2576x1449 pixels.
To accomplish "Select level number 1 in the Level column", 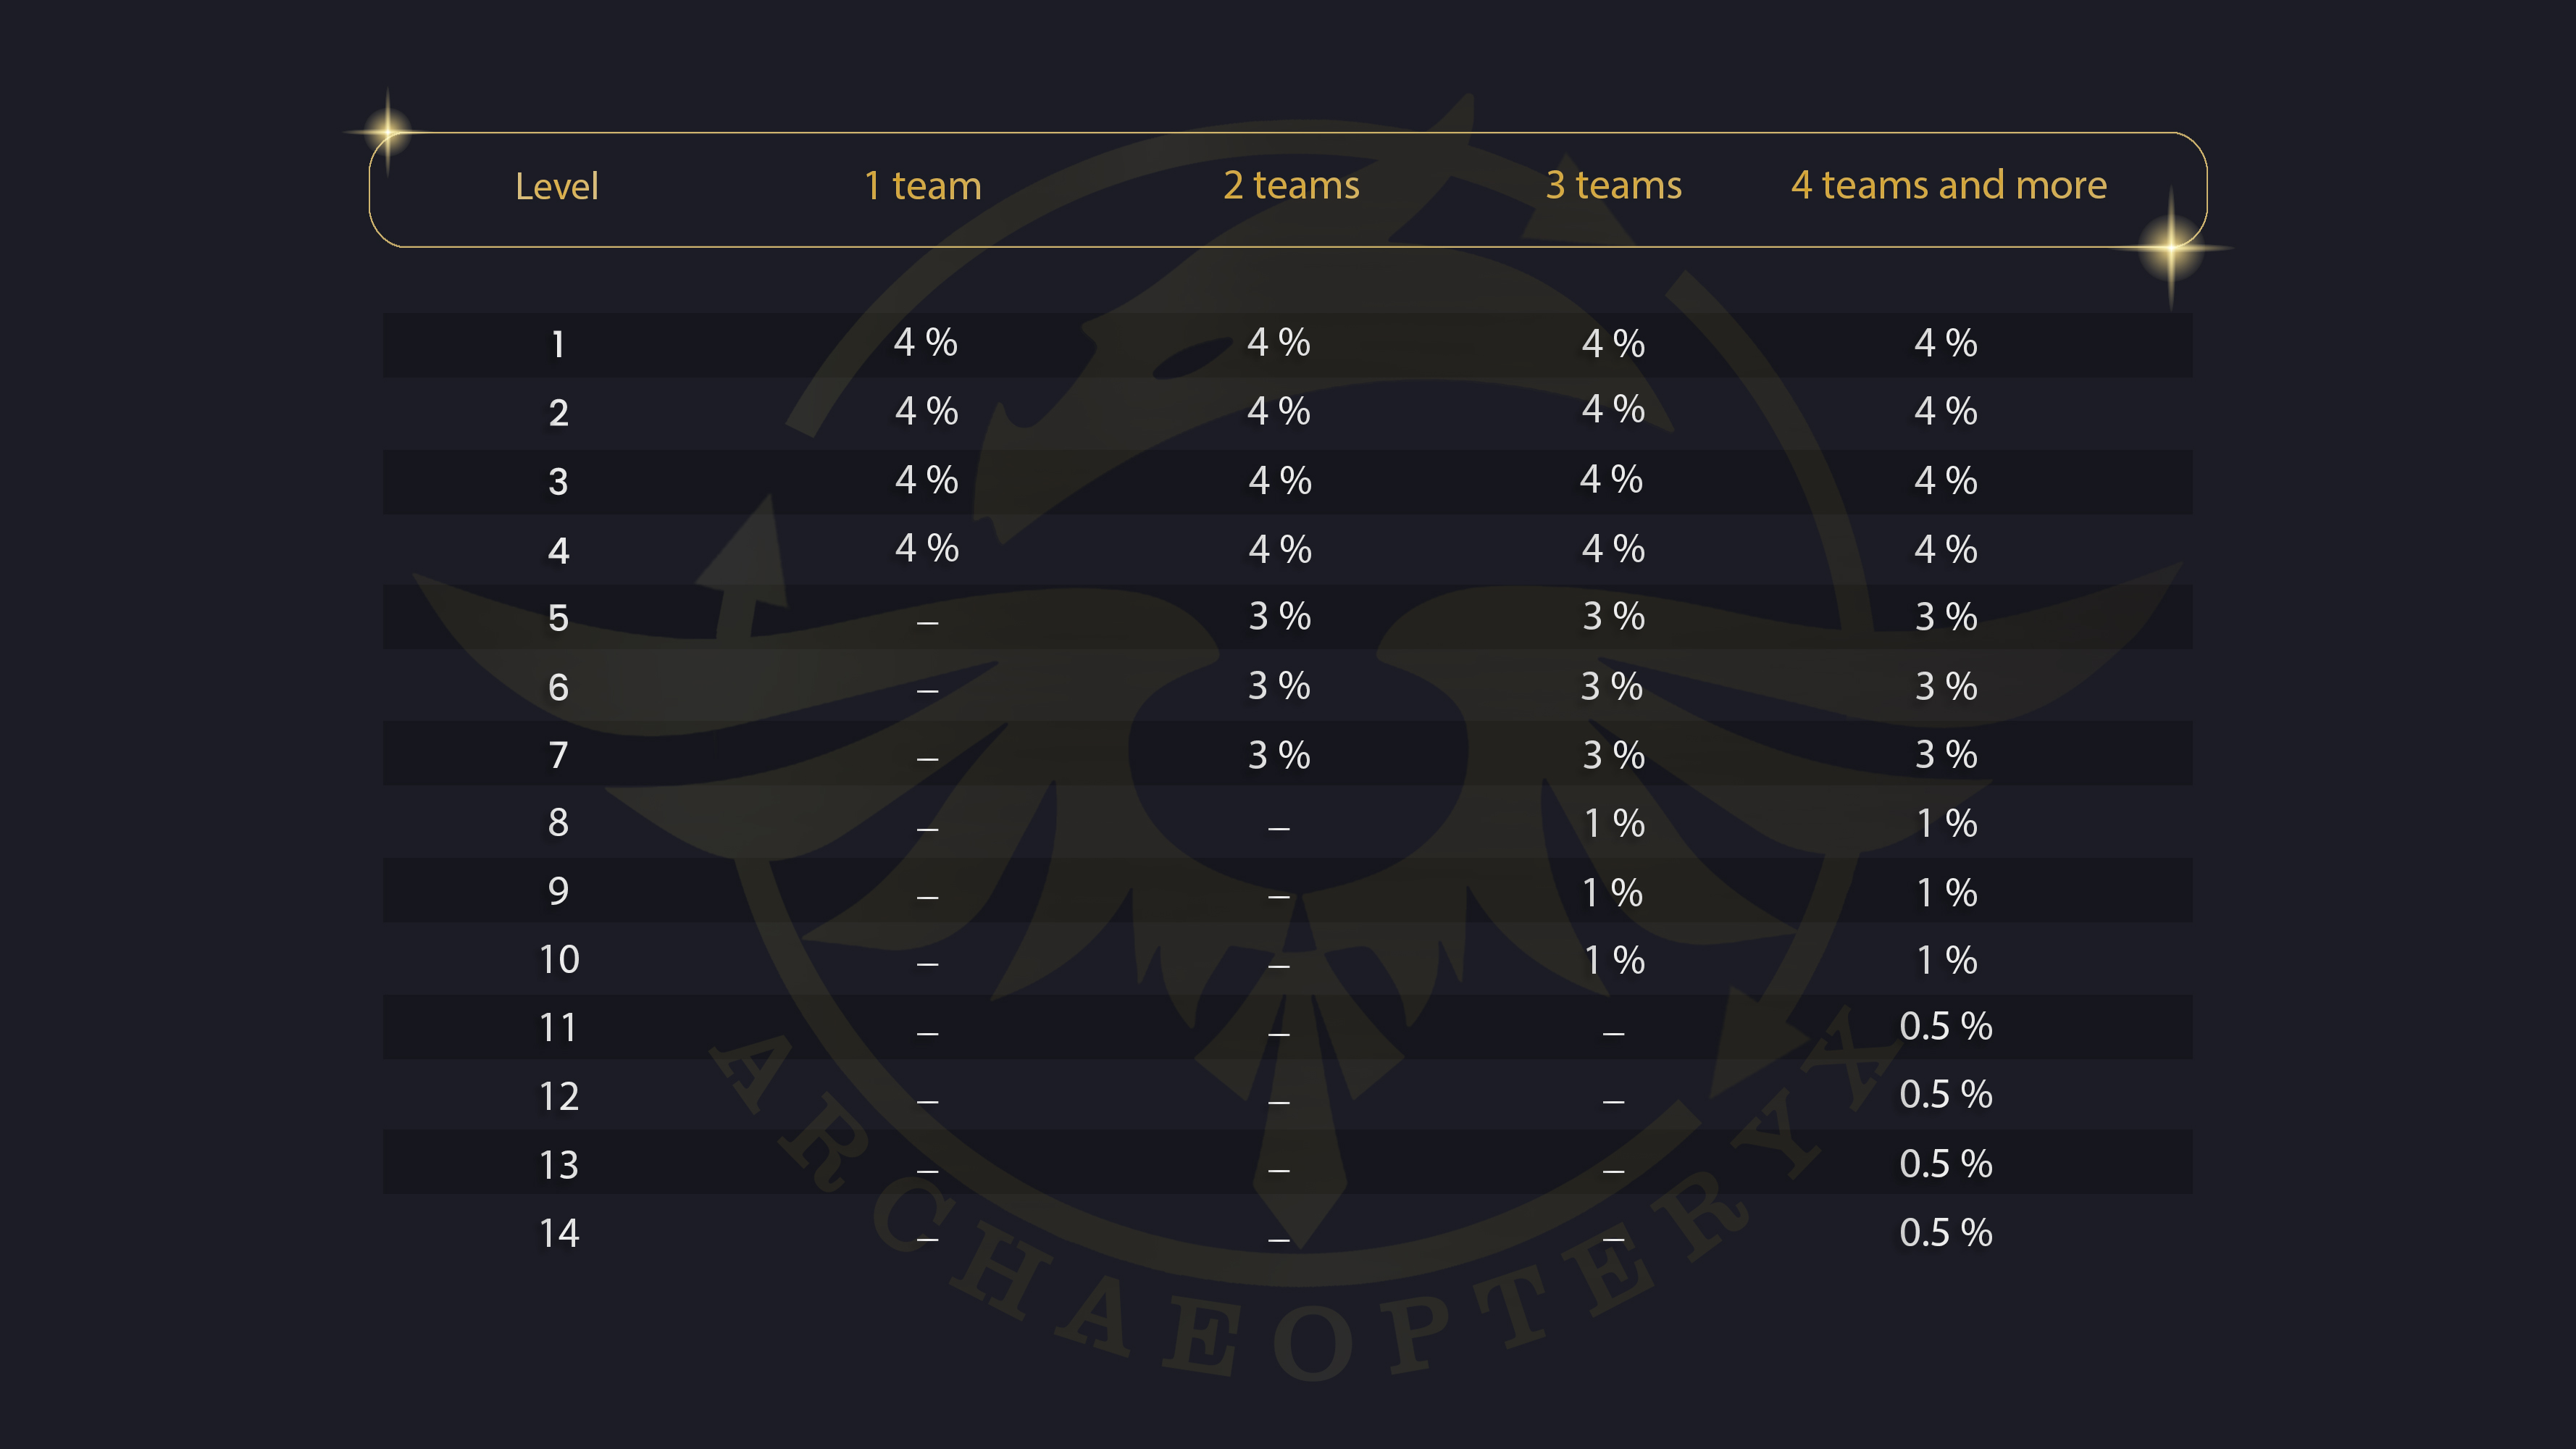I will tap(558, 345).
